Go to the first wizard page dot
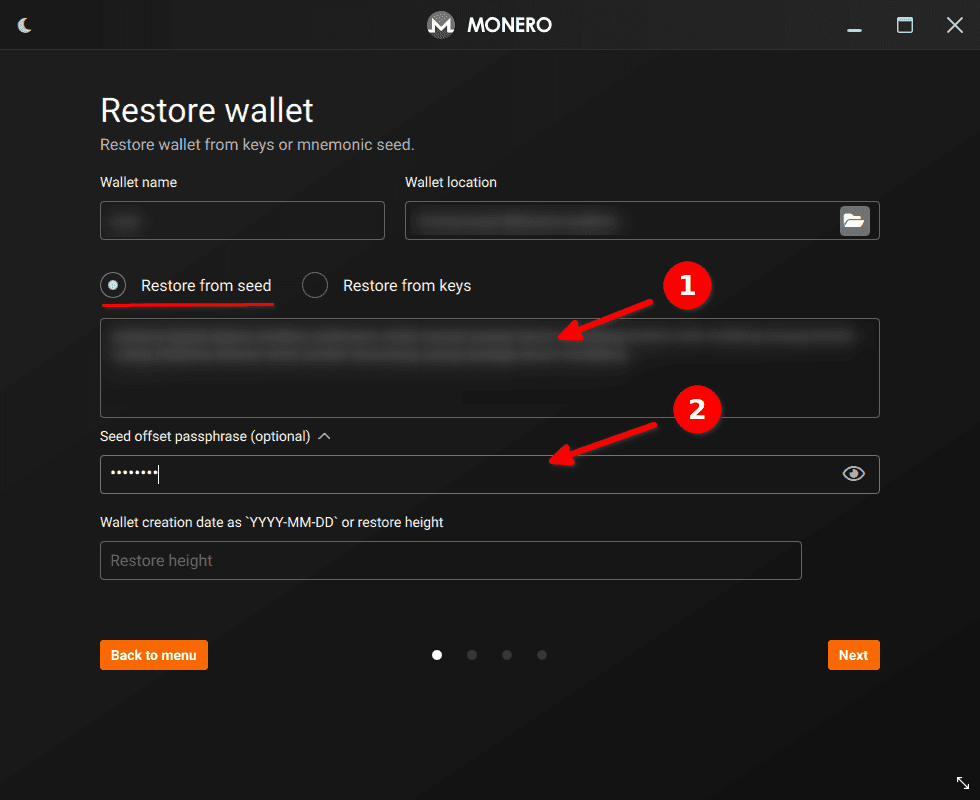Viewport: 980px width, 800px height. pos(437,655)
